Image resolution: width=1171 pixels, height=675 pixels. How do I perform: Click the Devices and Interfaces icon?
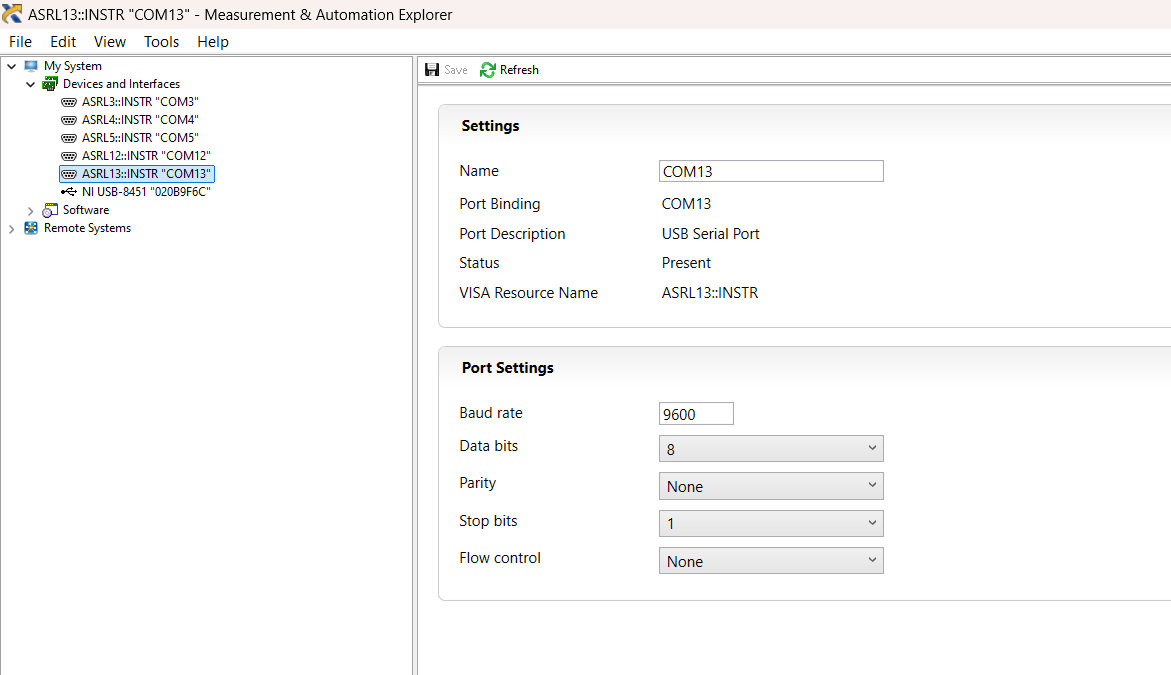49,84
